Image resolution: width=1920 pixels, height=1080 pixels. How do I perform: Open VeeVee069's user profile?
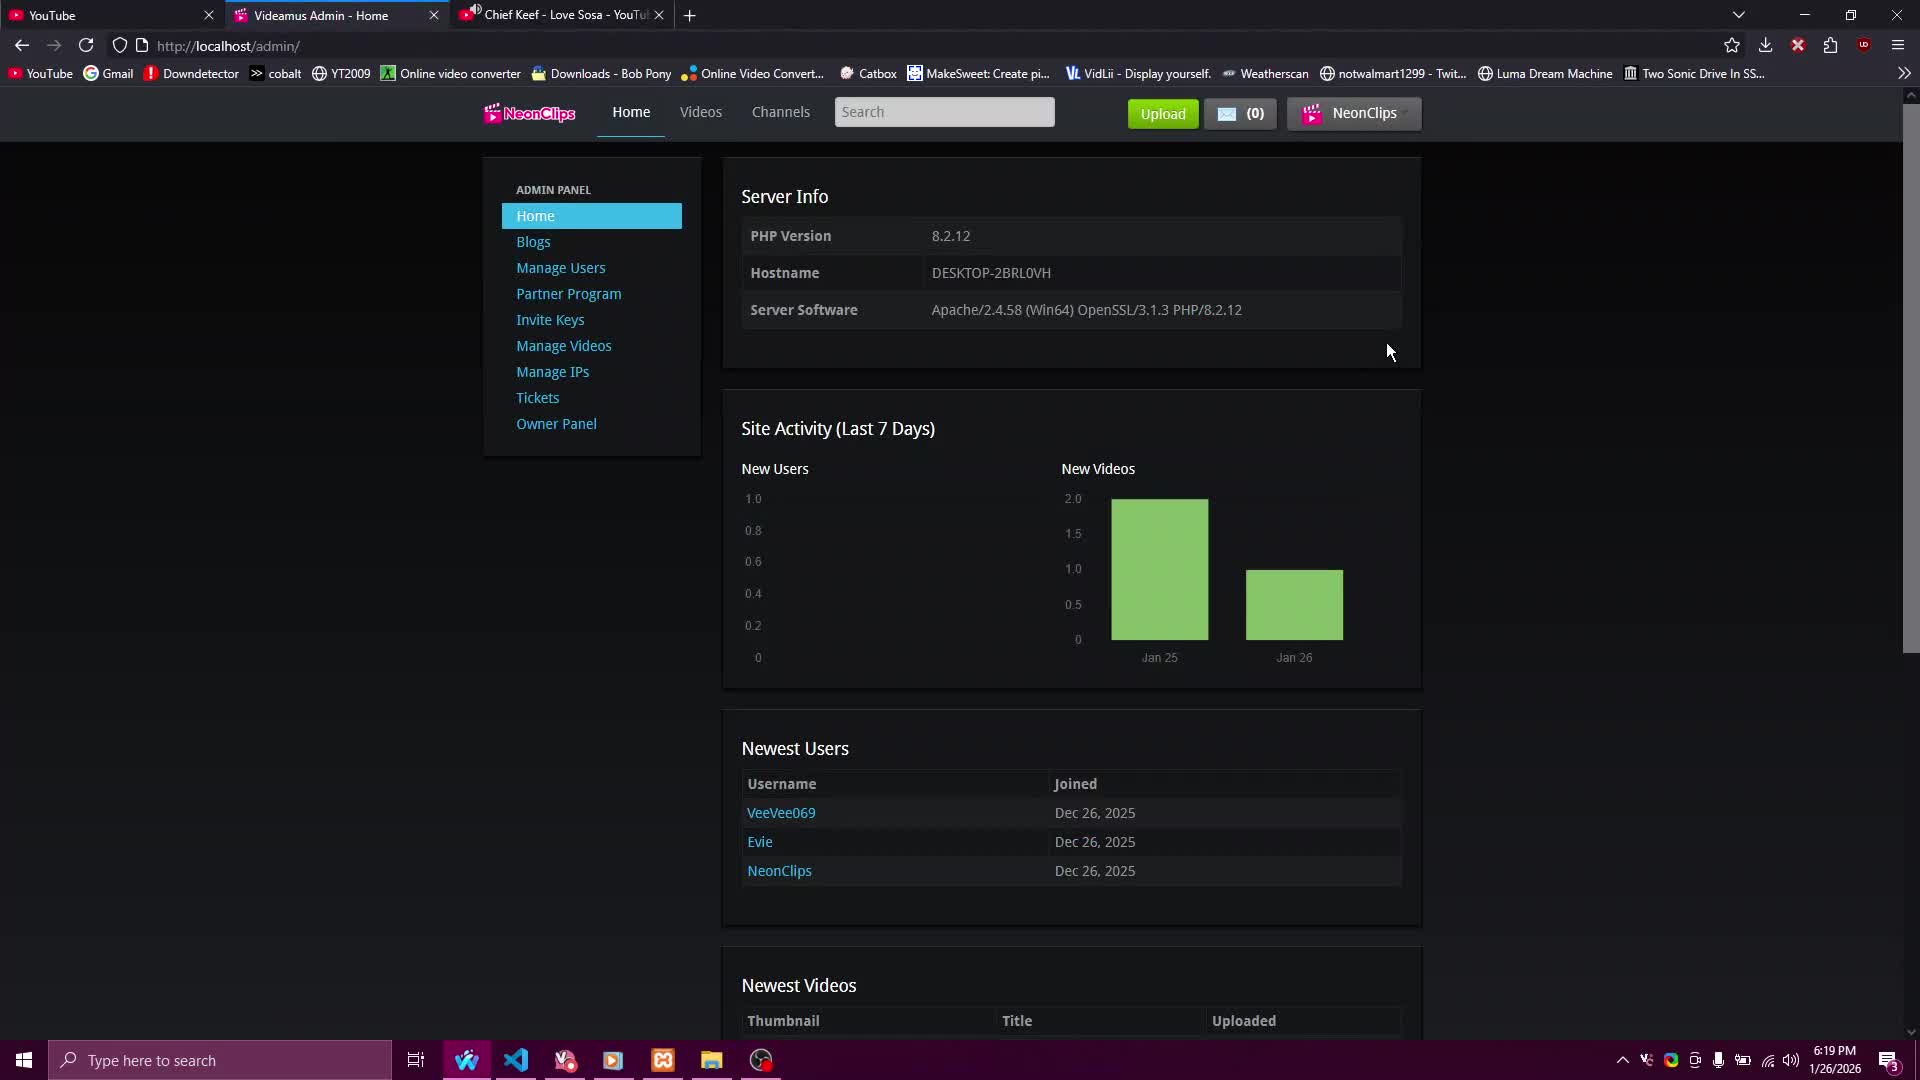pyautogui.click(x=781, y=812)
